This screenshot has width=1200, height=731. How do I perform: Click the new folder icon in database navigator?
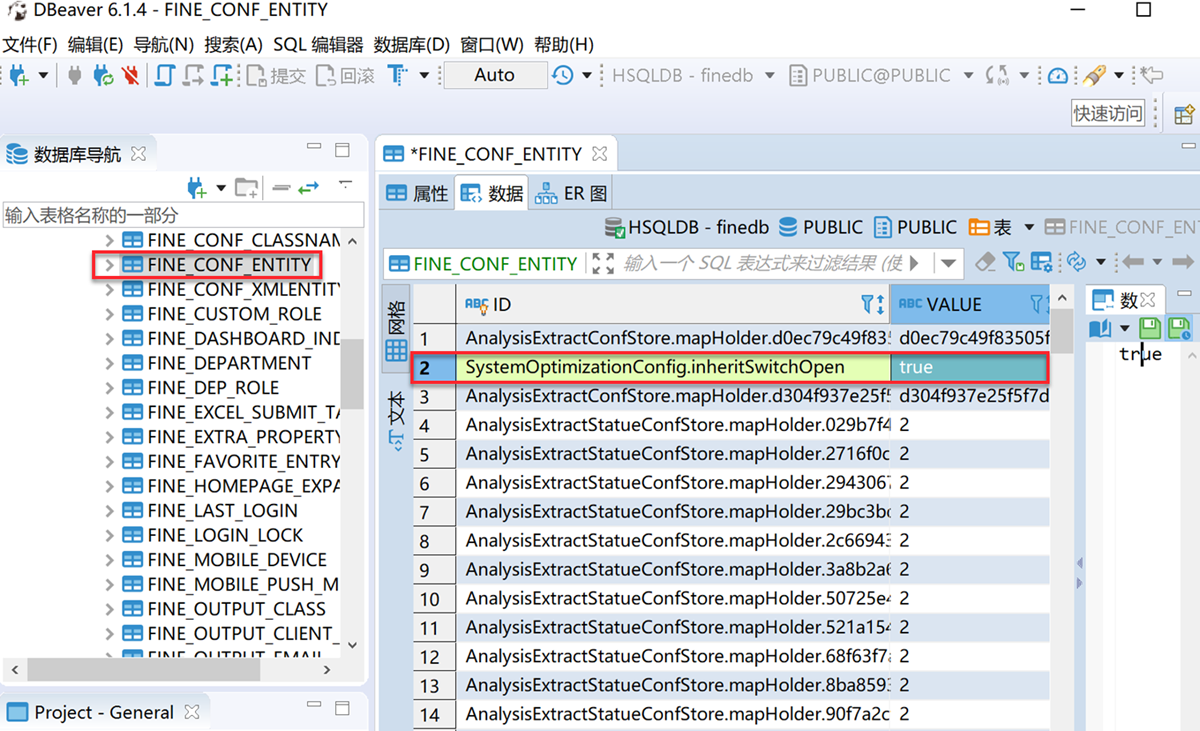coord(246,187)
